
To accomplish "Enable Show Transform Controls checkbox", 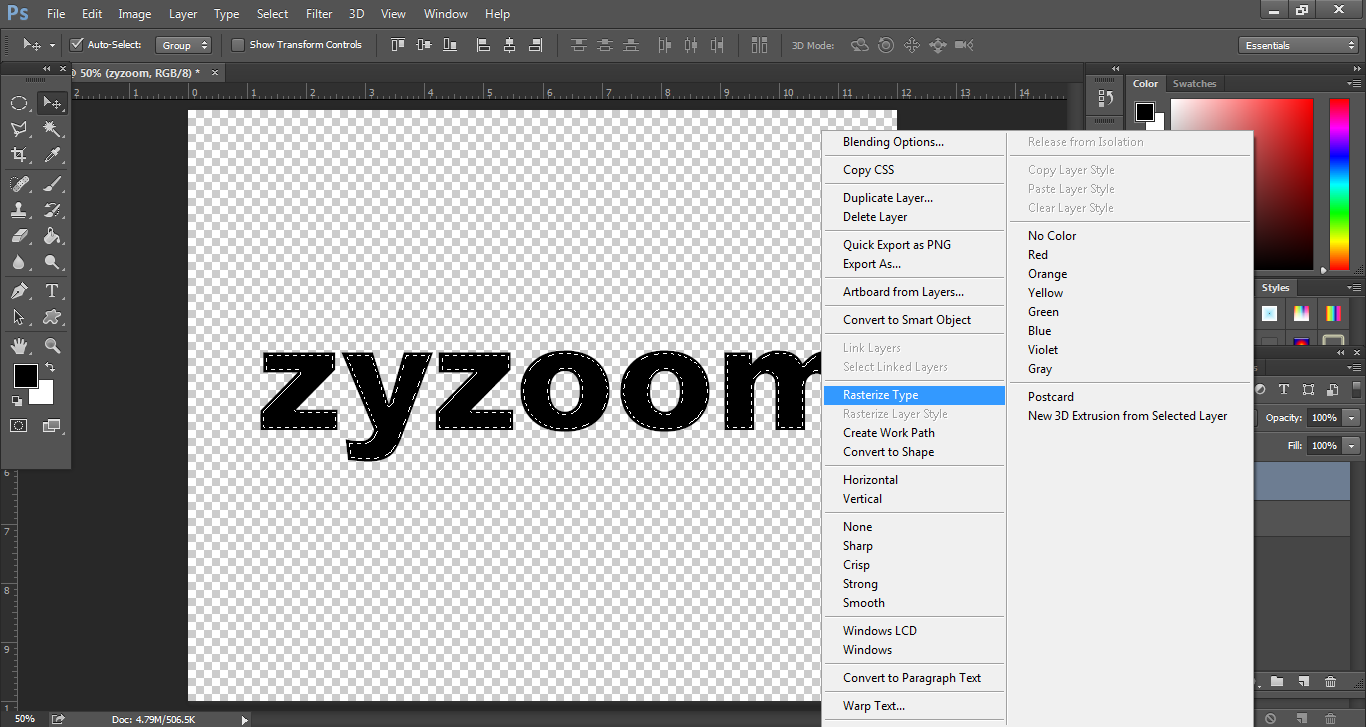I will pos(238,45).
